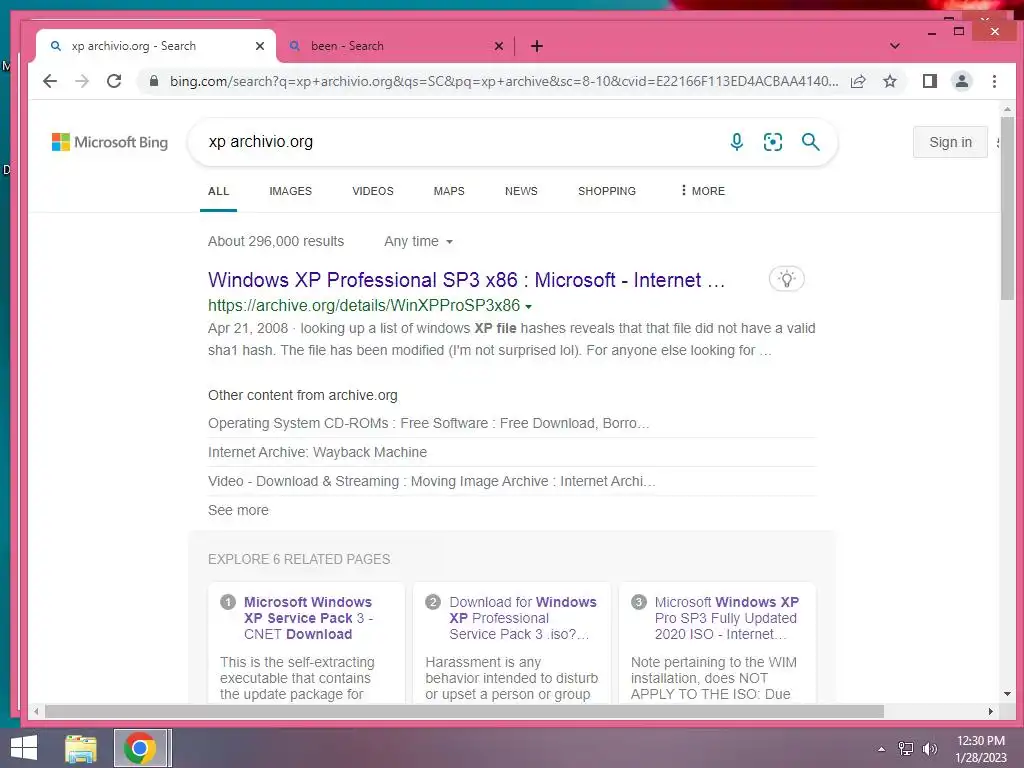
Task: Click the scroll right arrow
Action: pyautogui.click(x=991, y=711)
